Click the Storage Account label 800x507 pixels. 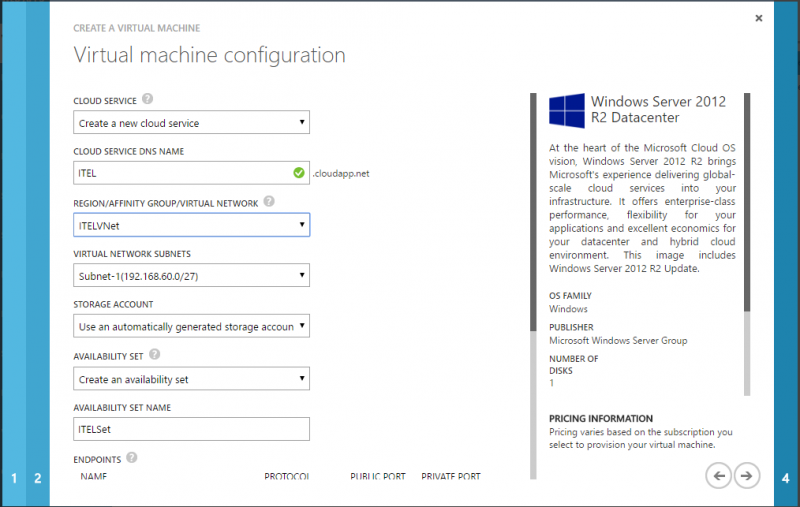tap(113, 305)
